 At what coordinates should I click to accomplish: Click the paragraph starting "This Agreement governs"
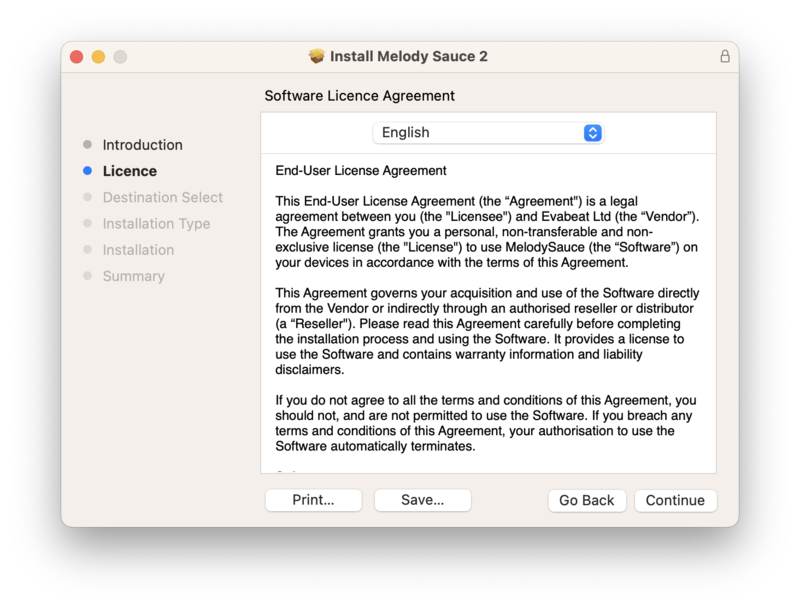487,331
